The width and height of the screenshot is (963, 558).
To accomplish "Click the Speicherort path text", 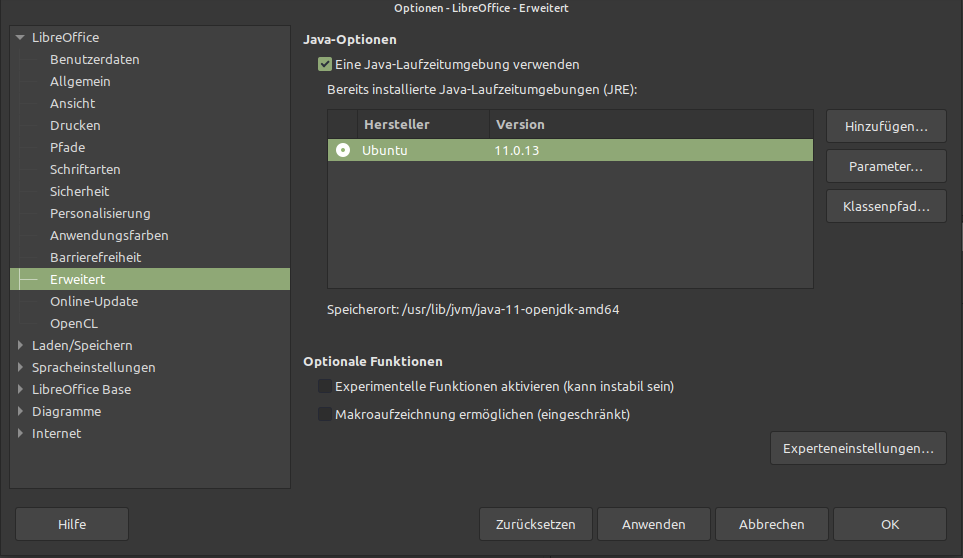I will coord(473,309).
